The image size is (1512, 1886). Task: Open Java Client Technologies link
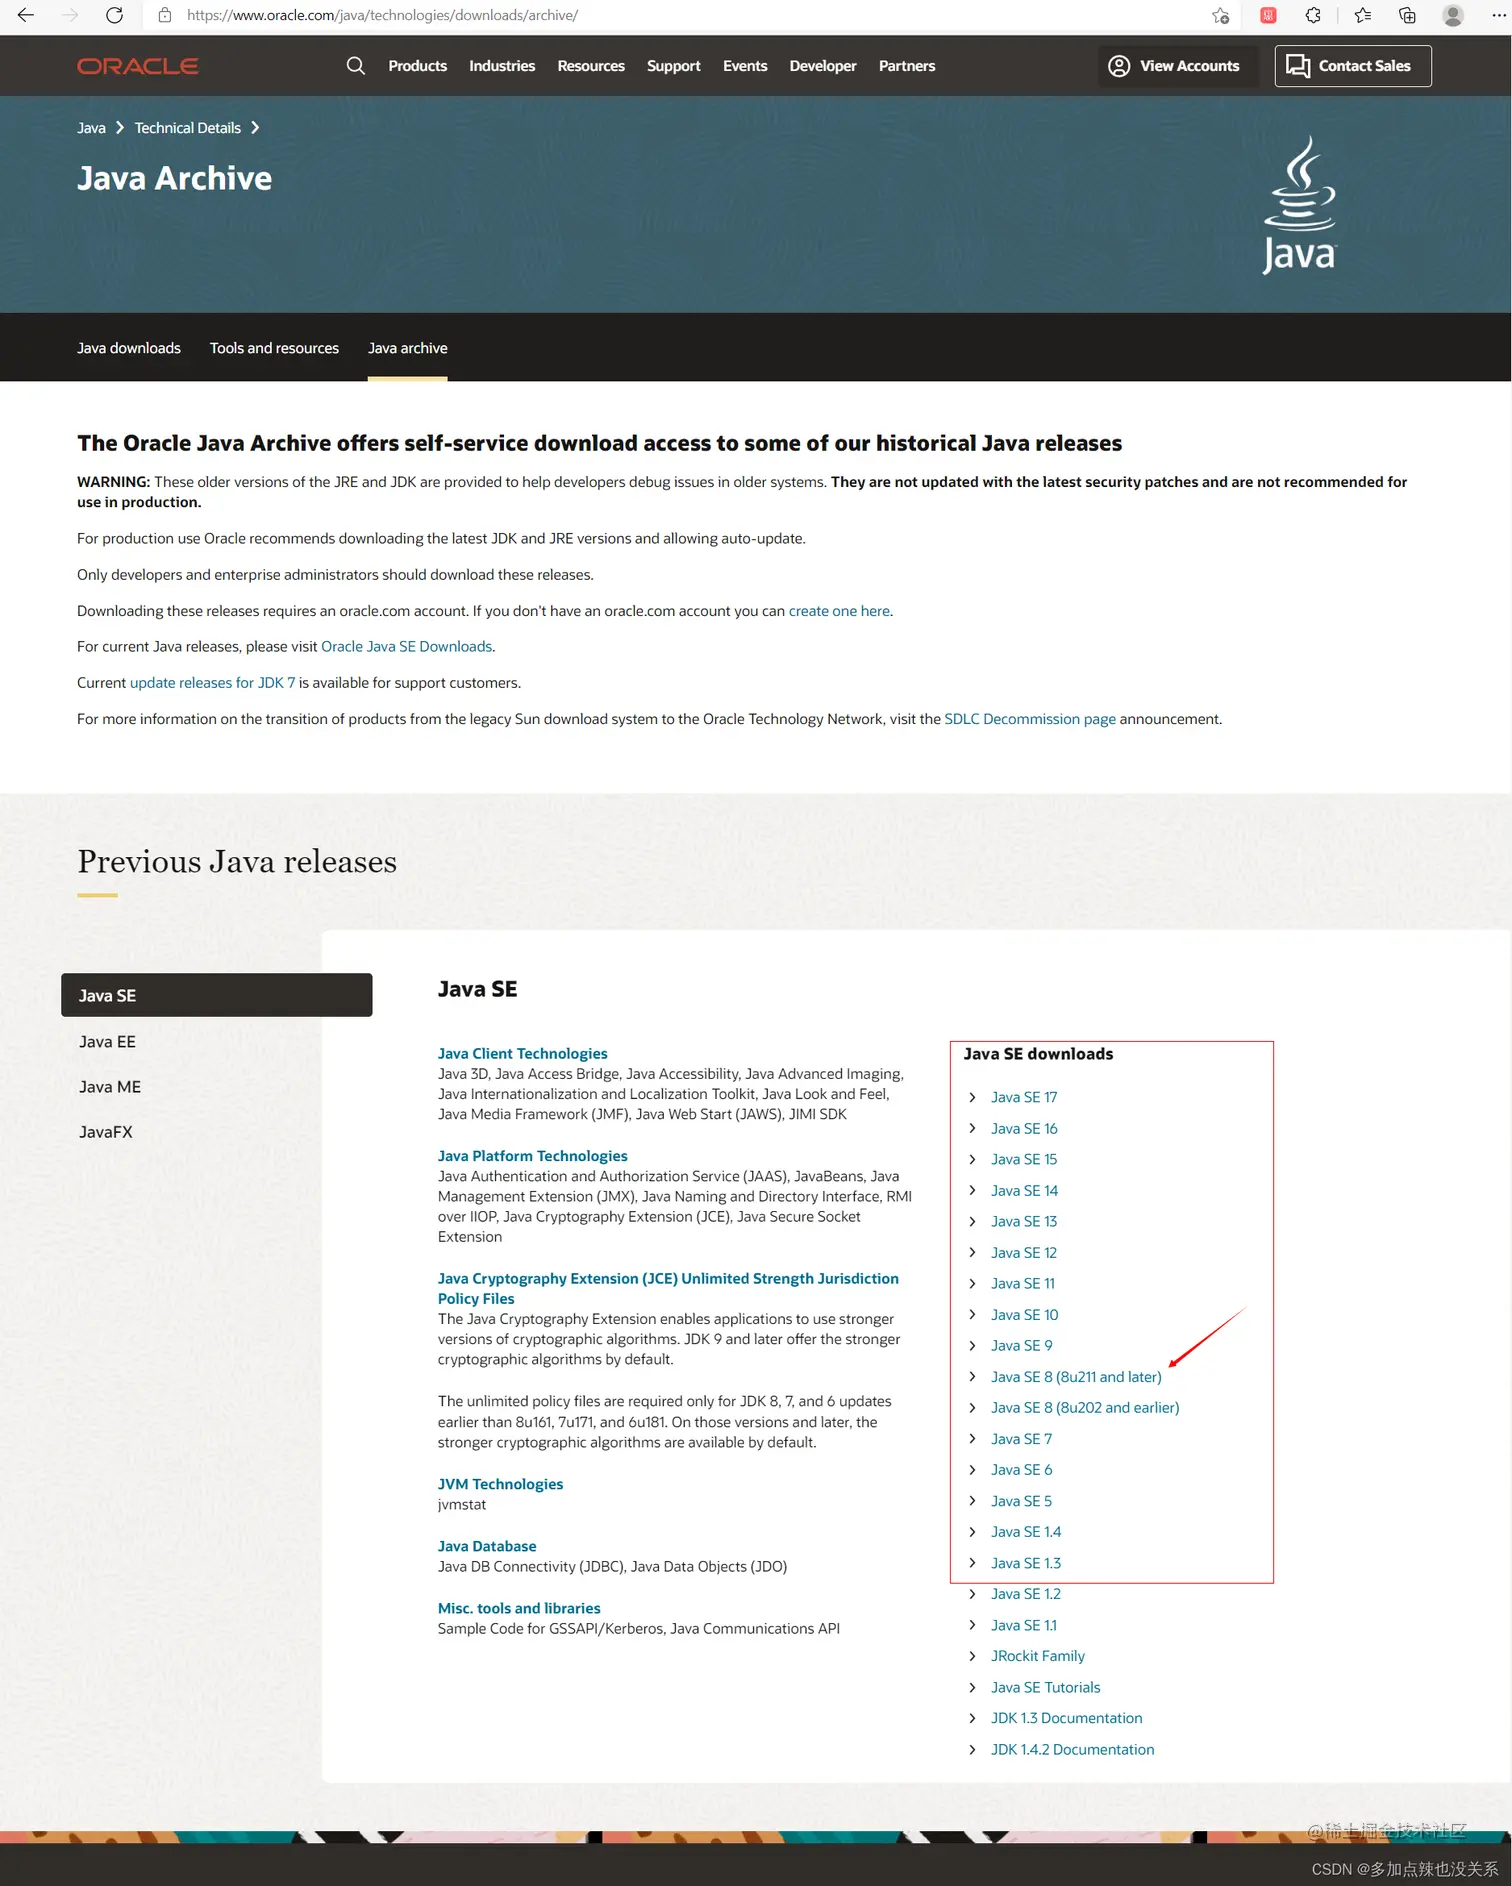(523, 1054)
